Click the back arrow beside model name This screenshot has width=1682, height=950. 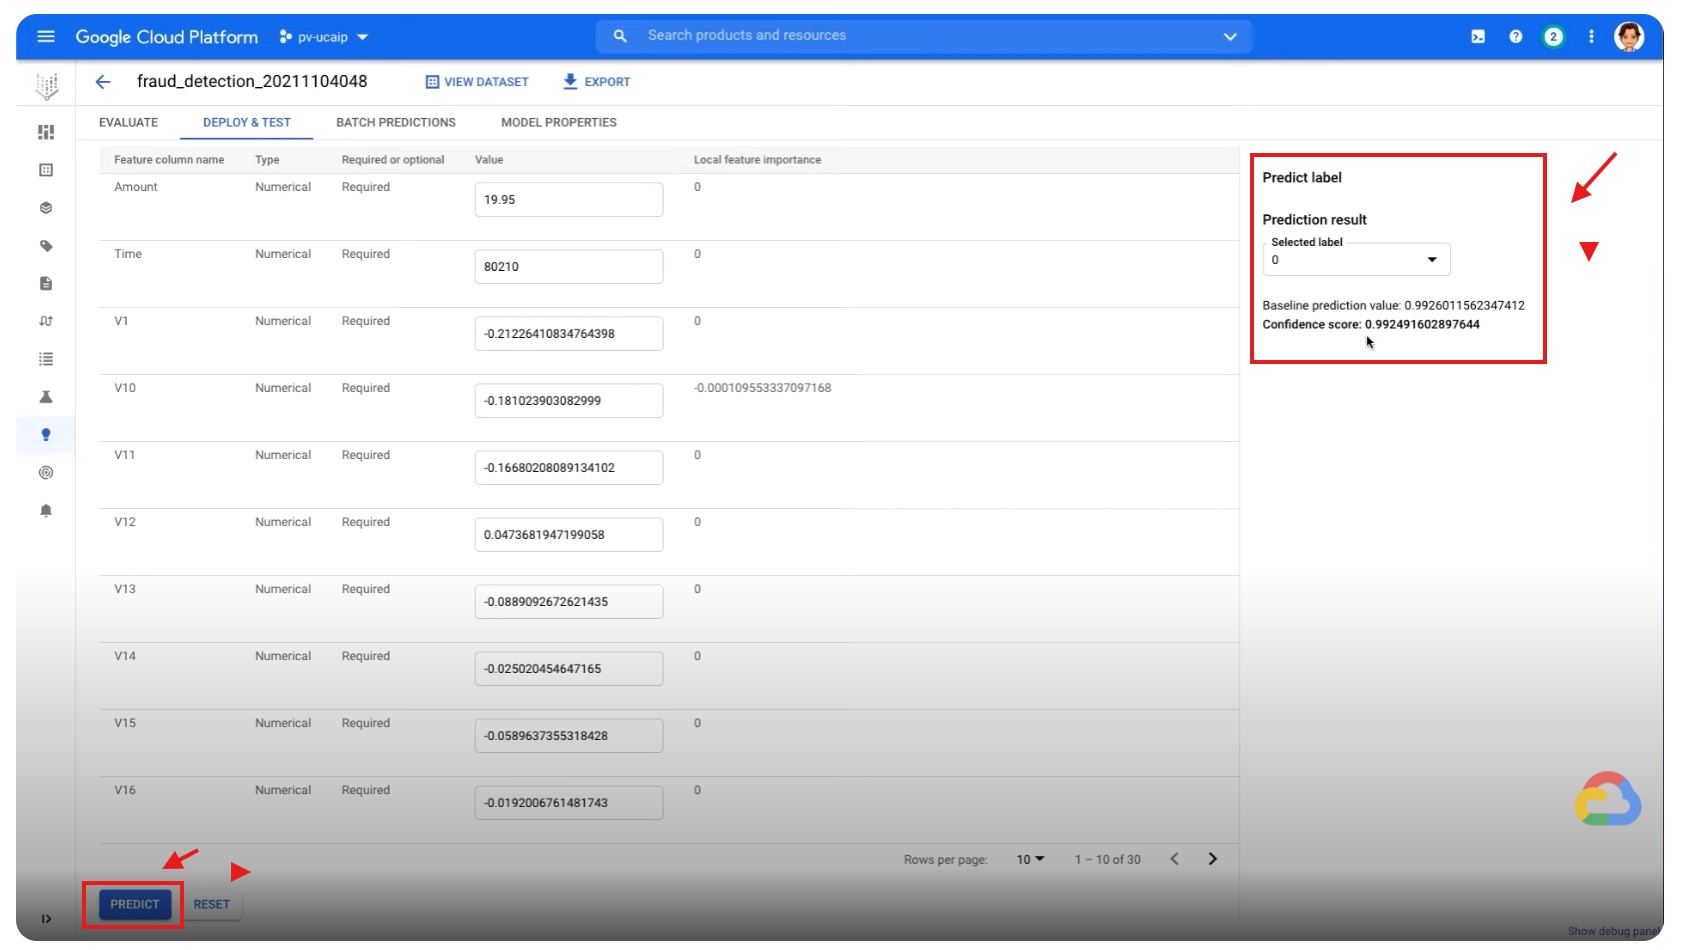click(x=103, y=82)
